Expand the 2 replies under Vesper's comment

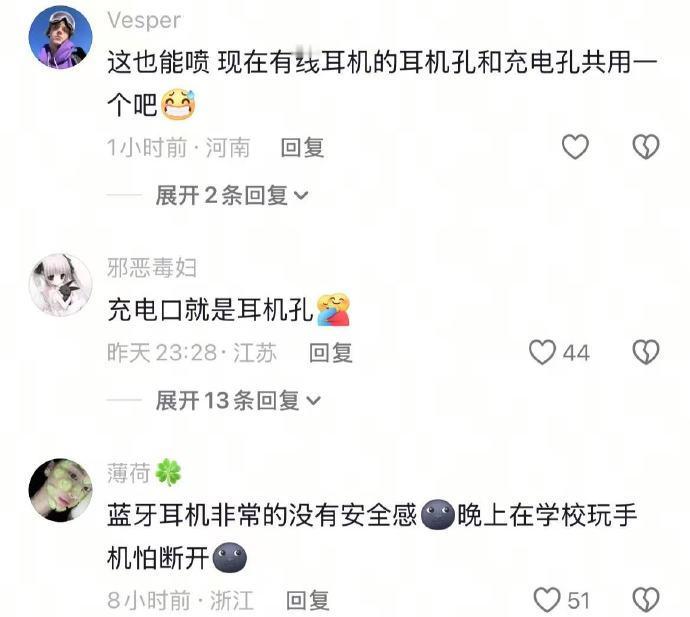click(232, 195)
